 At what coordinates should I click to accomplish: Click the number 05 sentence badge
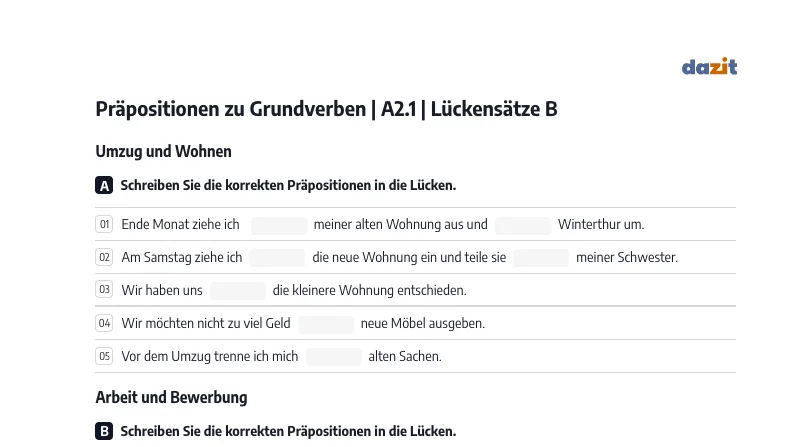coord(104,356)
